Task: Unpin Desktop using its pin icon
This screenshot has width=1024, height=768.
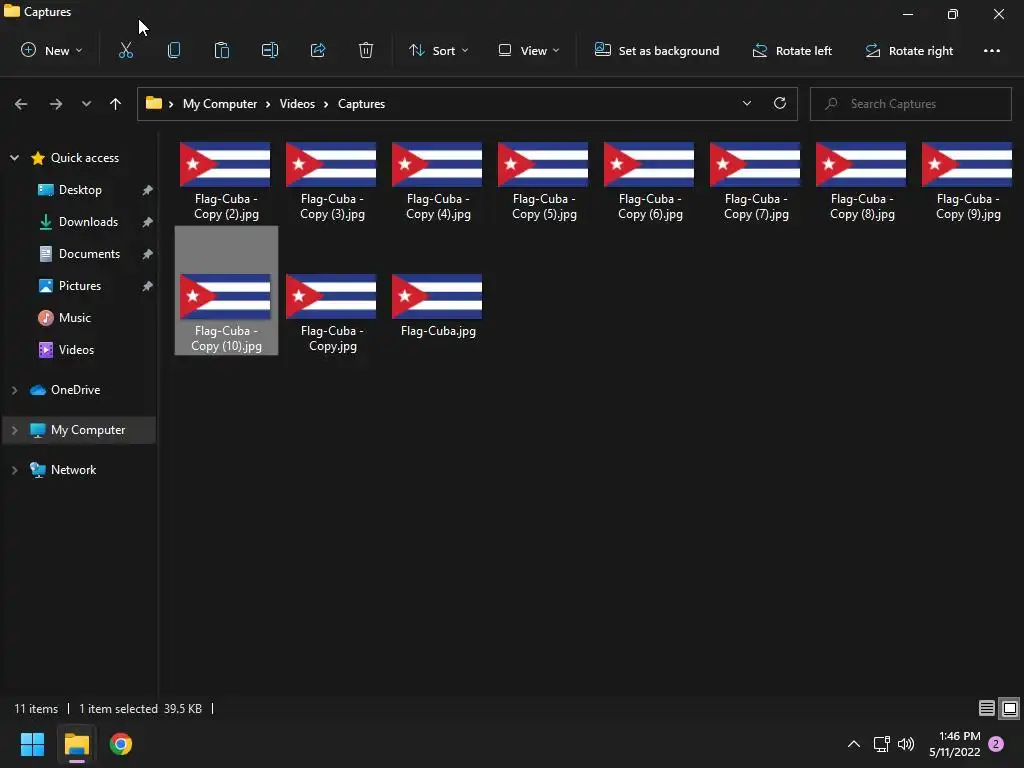Action: coord(148,190)
